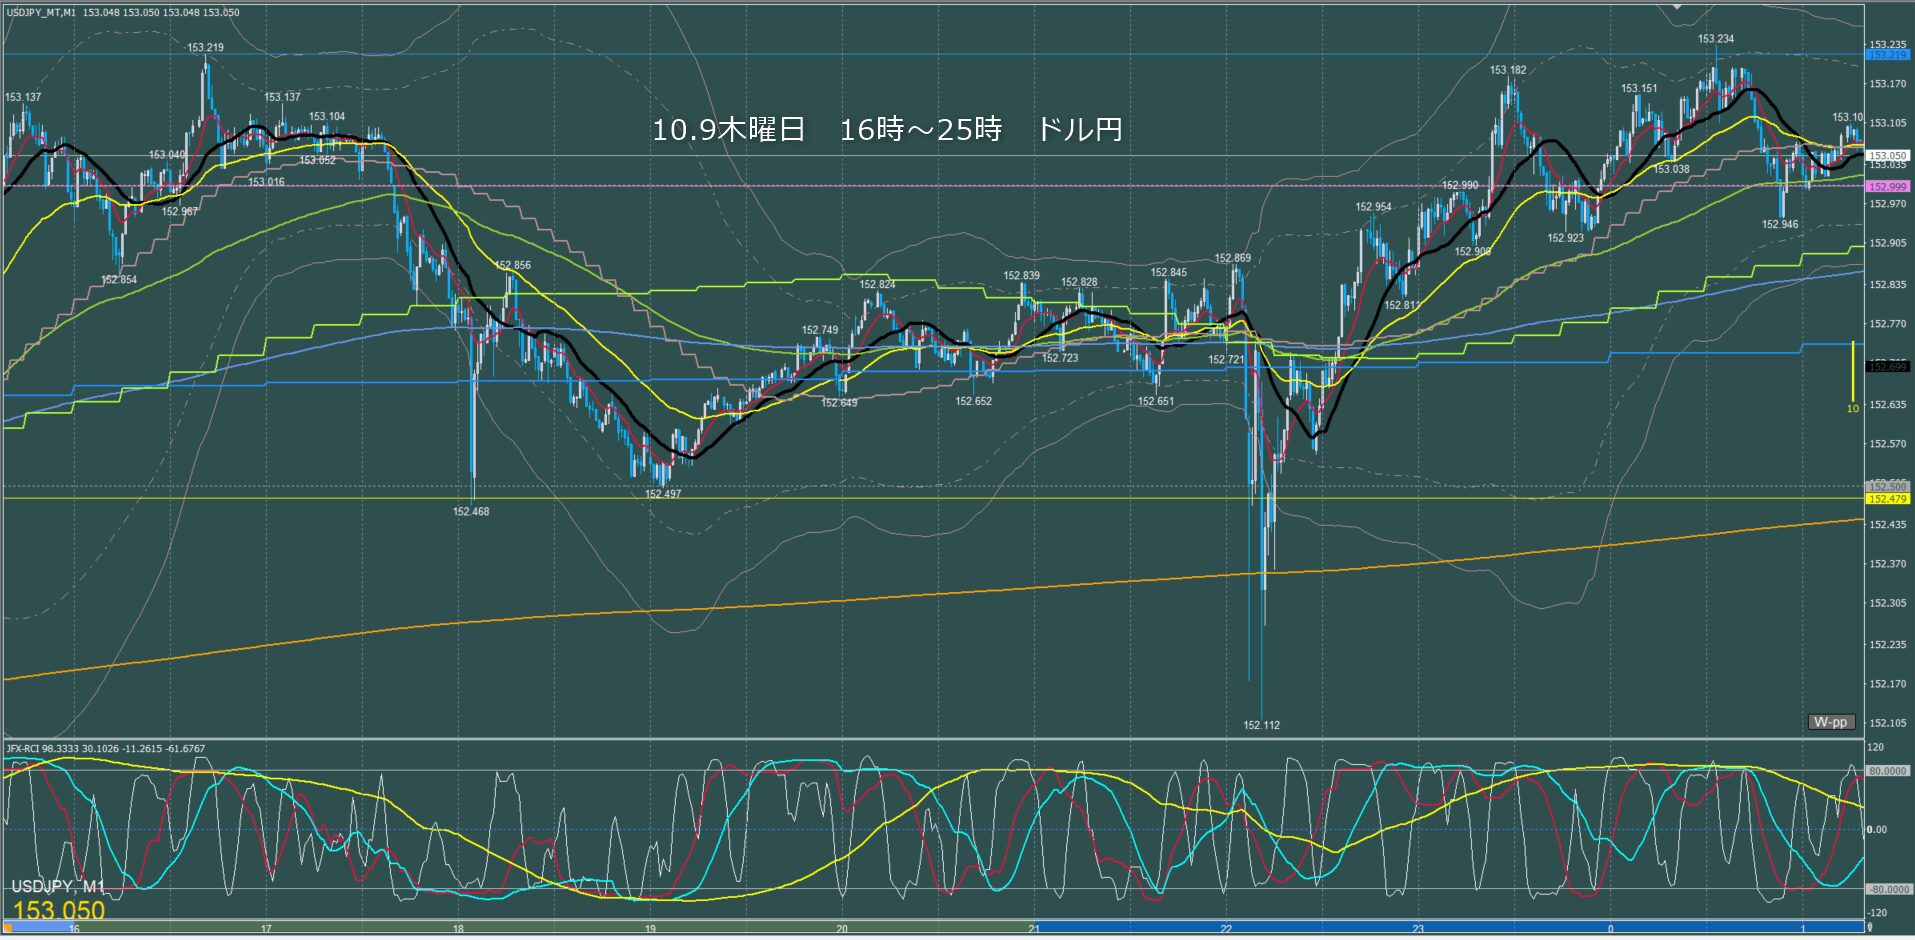Click the 152.112 low price annotation
1915x940 pixels.
click(x=1261, y=725)
